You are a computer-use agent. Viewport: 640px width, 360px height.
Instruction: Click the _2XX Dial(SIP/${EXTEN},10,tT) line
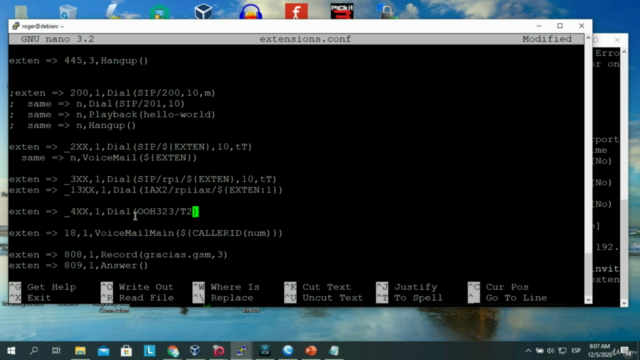point(131,147)
